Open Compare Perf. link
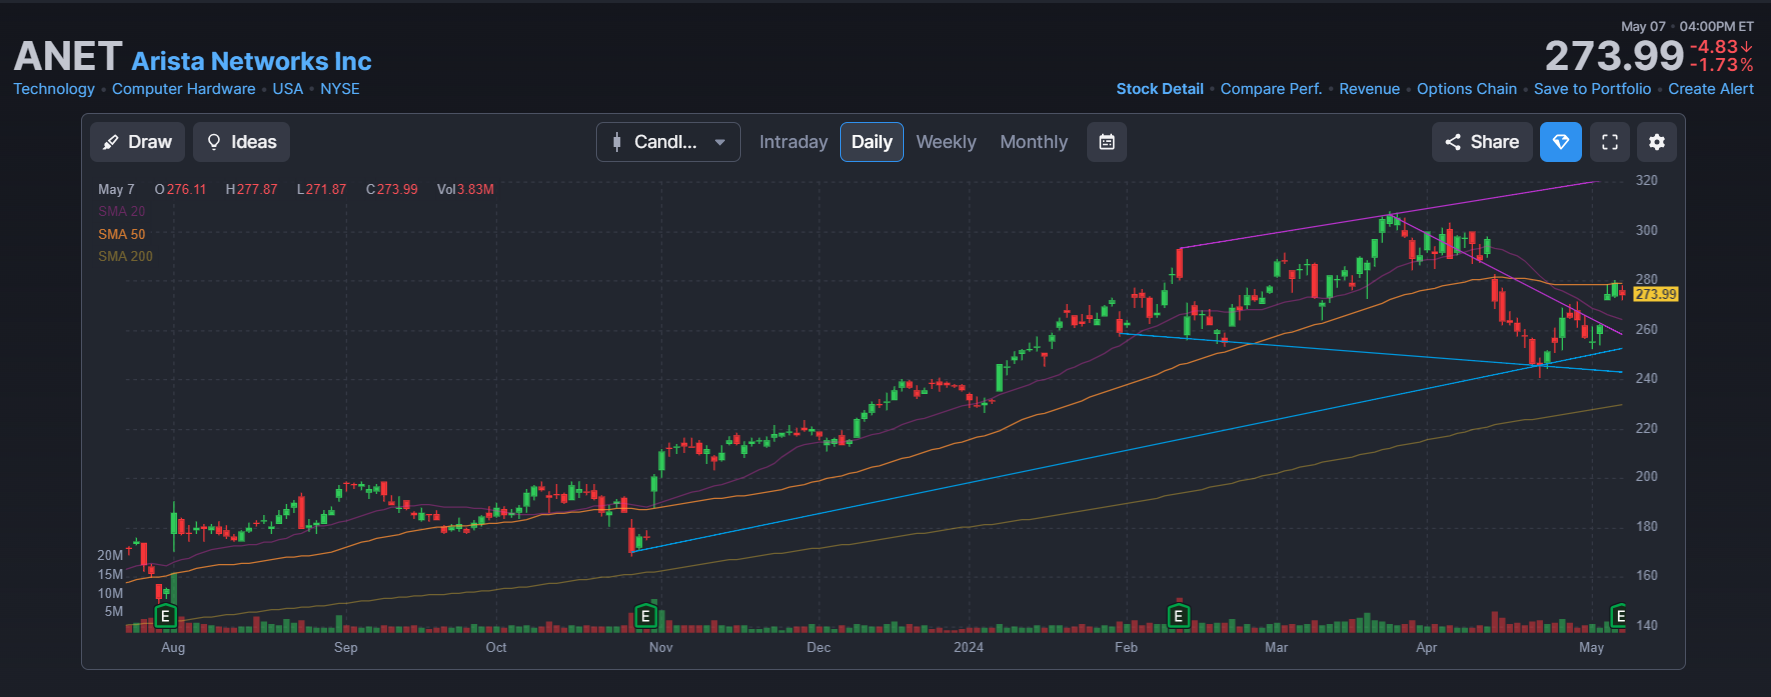 (1271, 89)
